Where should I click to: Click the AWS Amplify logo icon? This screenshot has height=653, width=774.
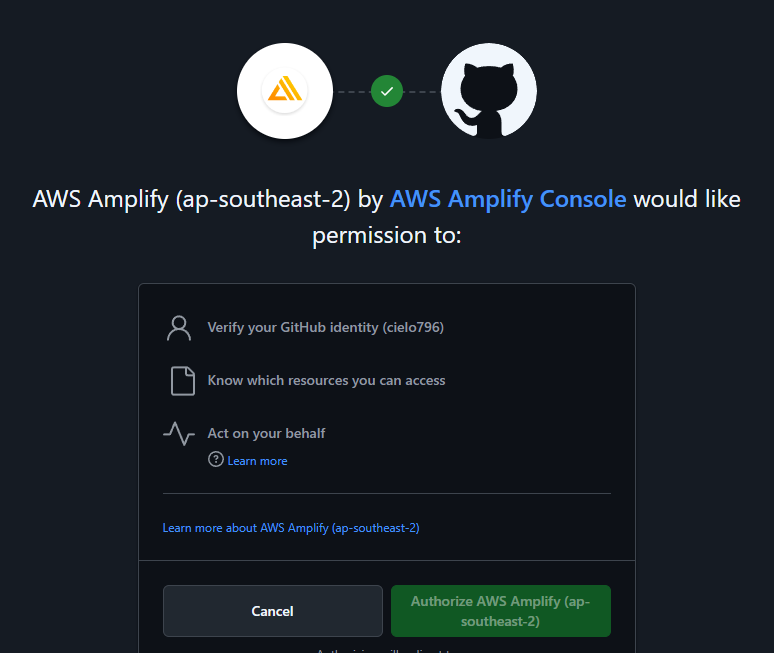tap(284, 91)
